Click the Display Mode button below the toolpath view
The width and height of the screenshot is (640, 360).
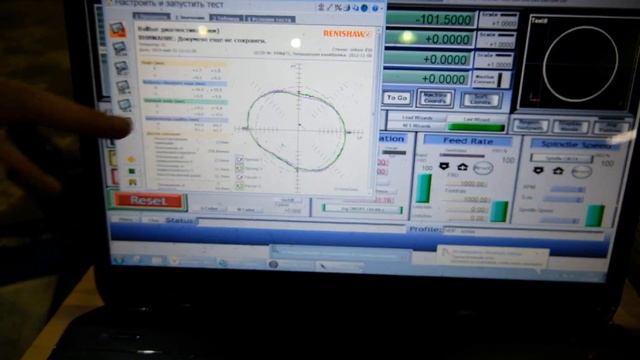coord(570,127)
